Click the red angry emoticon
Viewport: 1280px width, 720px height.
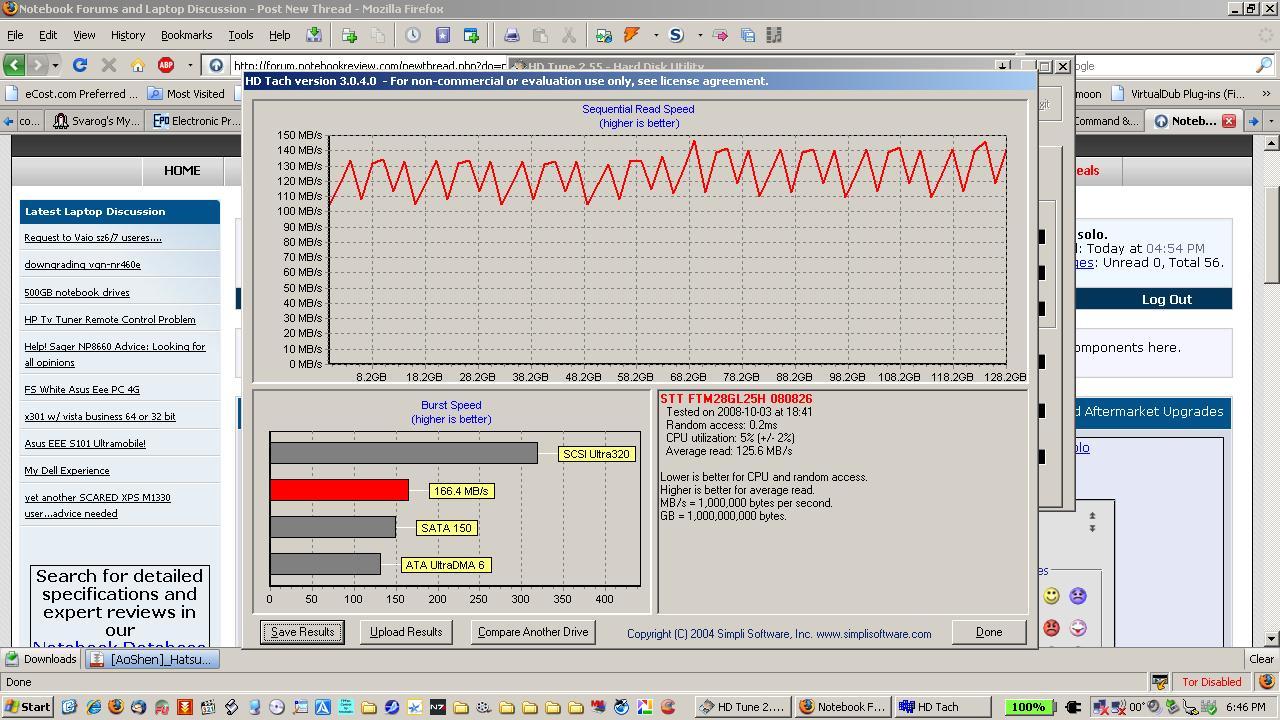point(1051,628)
